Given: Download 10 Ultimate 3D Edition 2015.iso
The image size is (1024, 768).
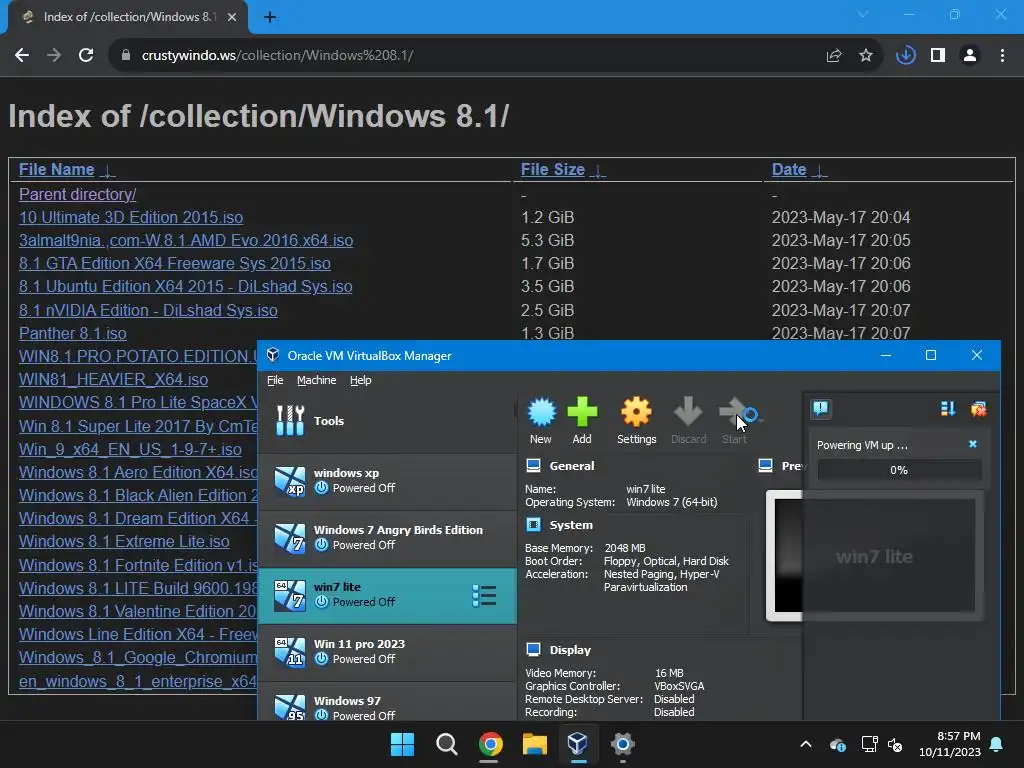Looking at the screenshot, I should (x=131, y=217).
